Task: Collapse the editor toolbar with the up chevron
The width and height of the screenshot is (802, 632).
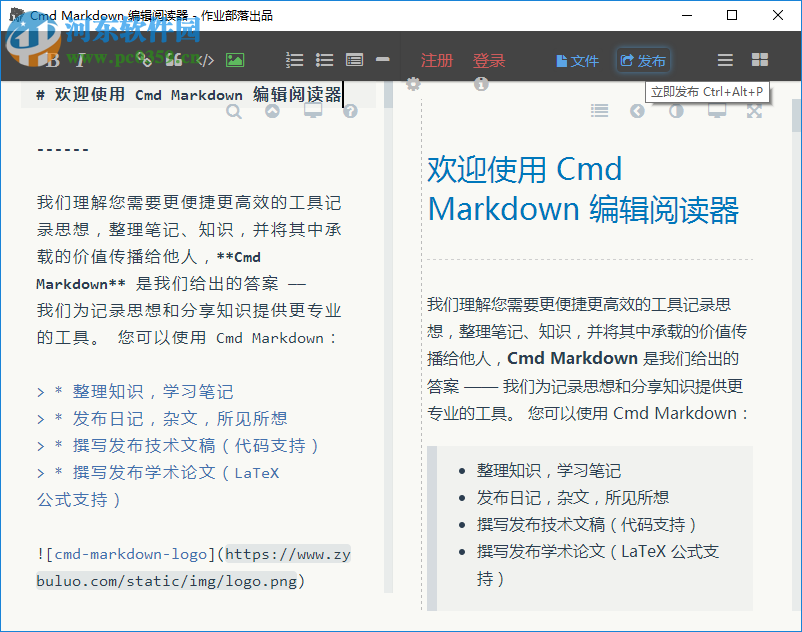Action: click(272, 111)
